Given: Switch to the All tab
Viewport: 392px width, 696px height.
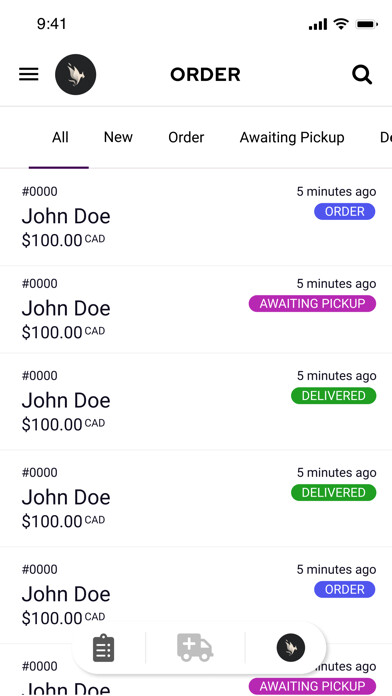Looking at the screenshot, I should [x=60, y=137].
